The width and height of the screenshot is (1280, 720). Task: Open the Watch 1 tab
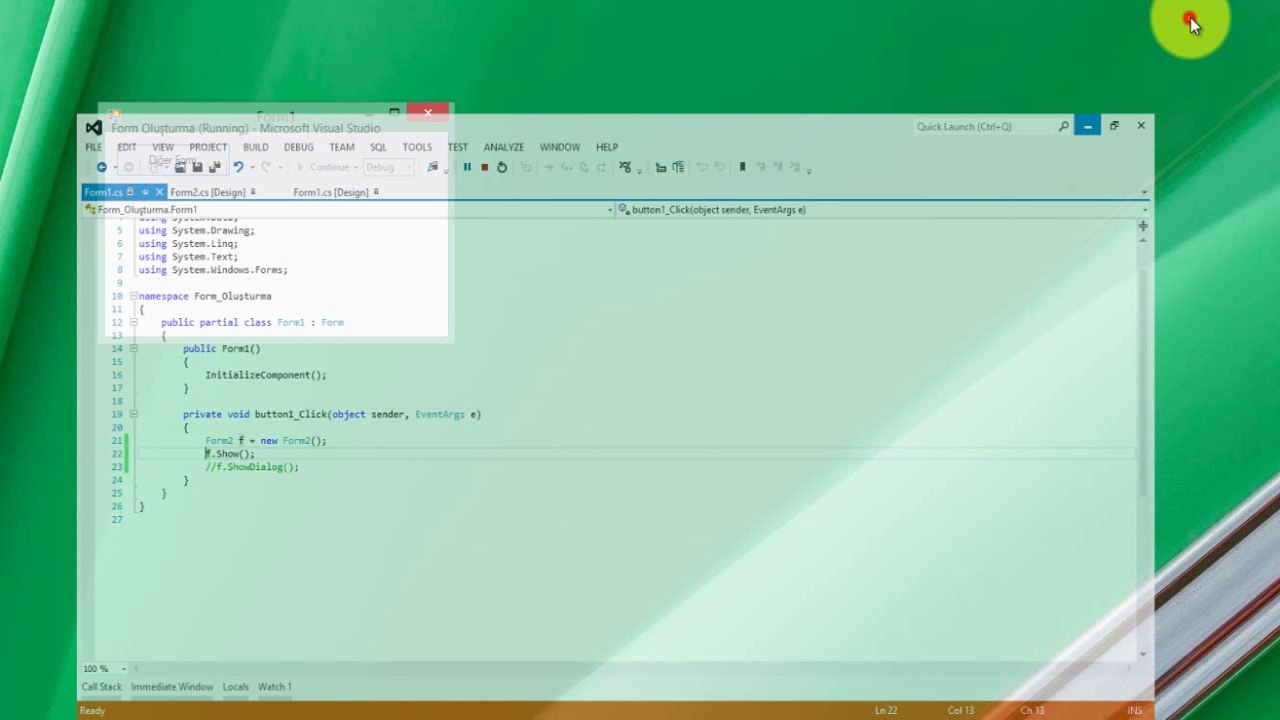click(275, 687)
